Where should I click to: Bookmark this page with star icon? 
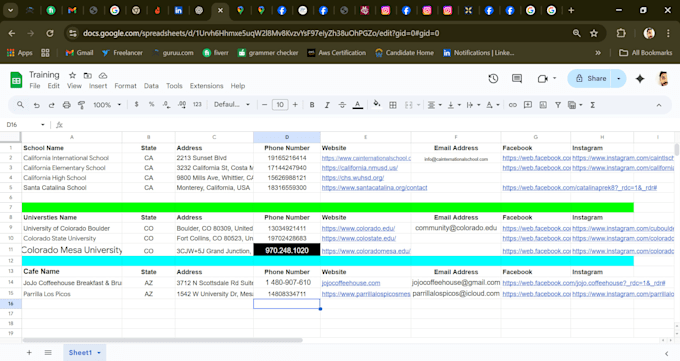click(x=594, y=33)
